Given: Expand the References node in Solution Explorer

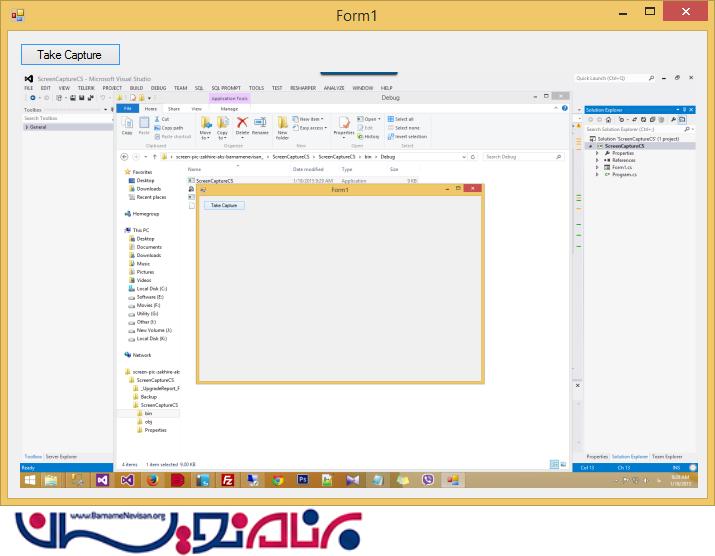Looking at the screenshot, I should coord(597,160).
